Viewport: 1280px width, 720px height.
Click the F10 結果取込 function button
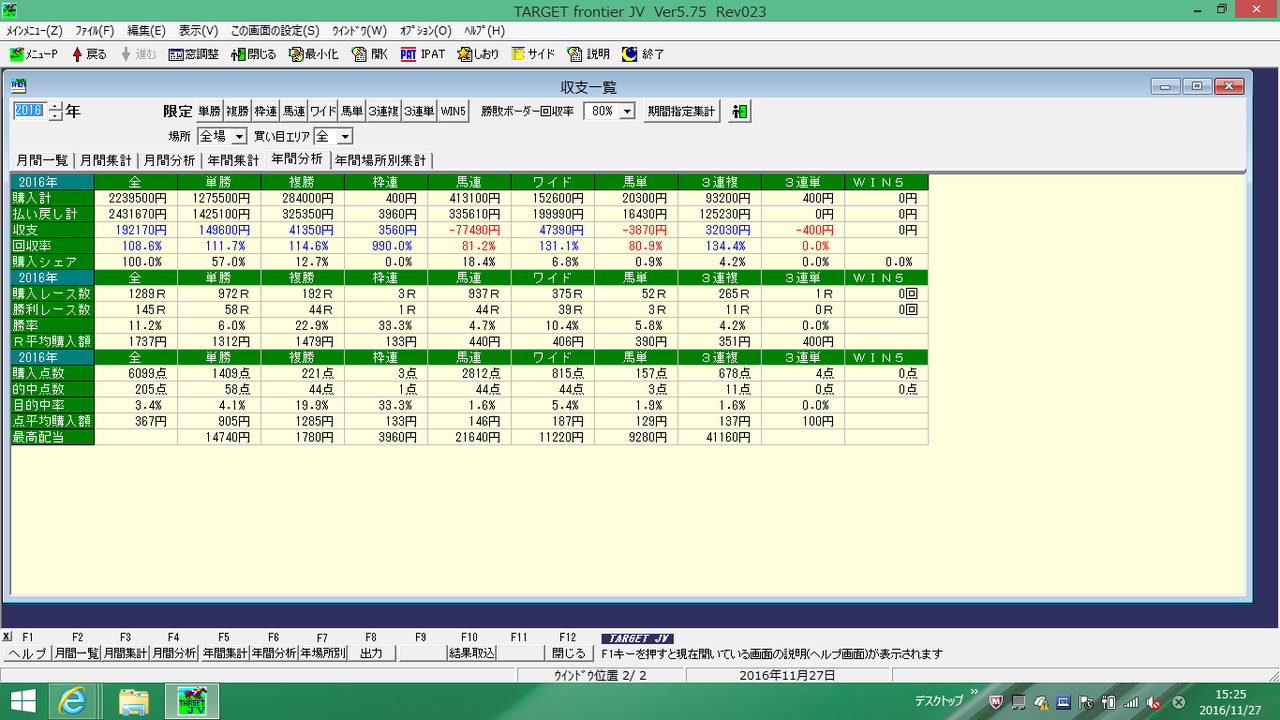(x=470, y=654)
